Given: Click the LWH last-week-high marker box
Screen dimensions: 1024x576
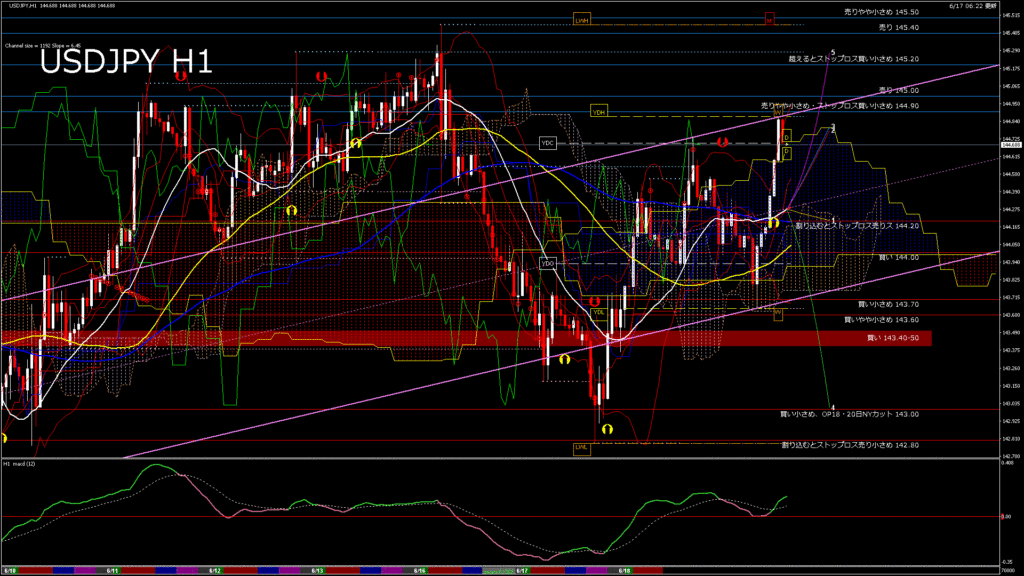Looking at the screenshot, I should 582,20.
